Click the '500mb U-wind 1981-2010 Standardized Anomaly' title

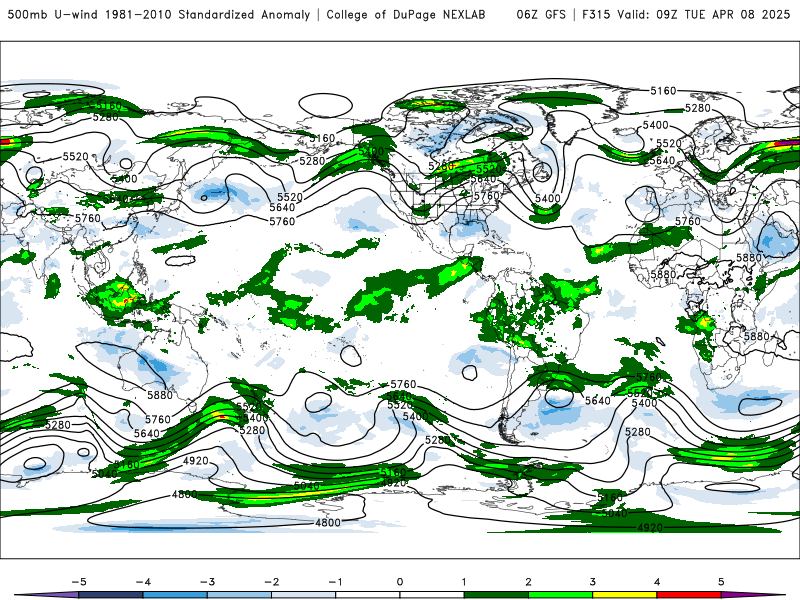(159, 15)
